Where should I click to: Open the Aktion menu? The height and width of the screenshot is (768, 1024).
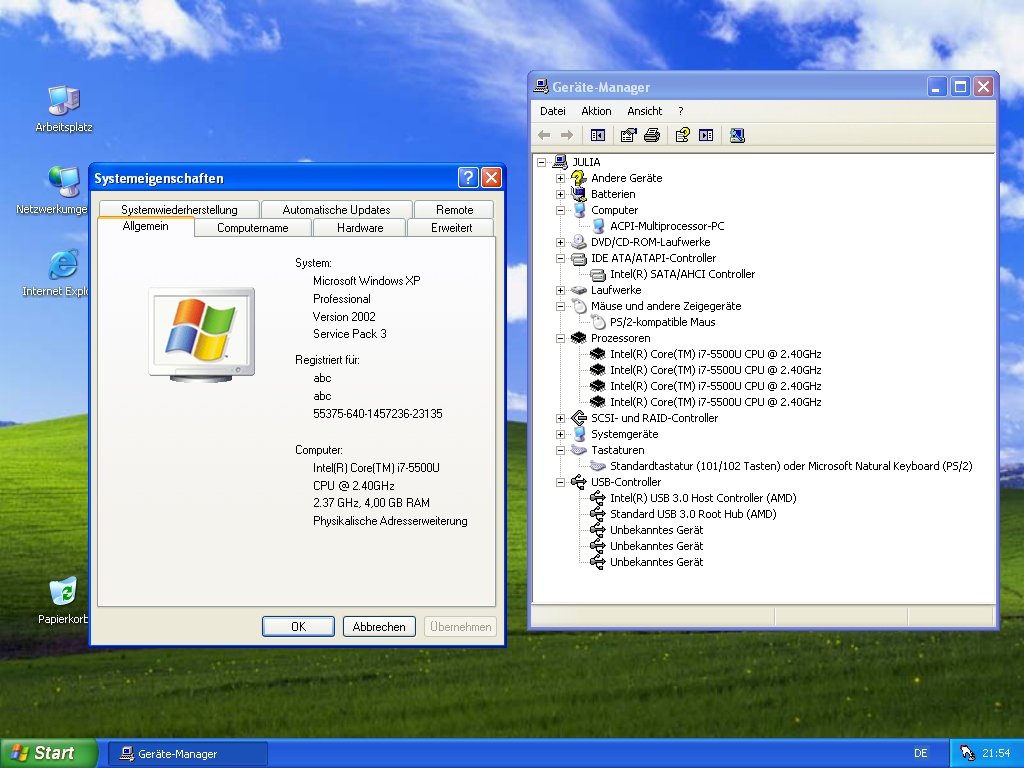click(596, 111)
